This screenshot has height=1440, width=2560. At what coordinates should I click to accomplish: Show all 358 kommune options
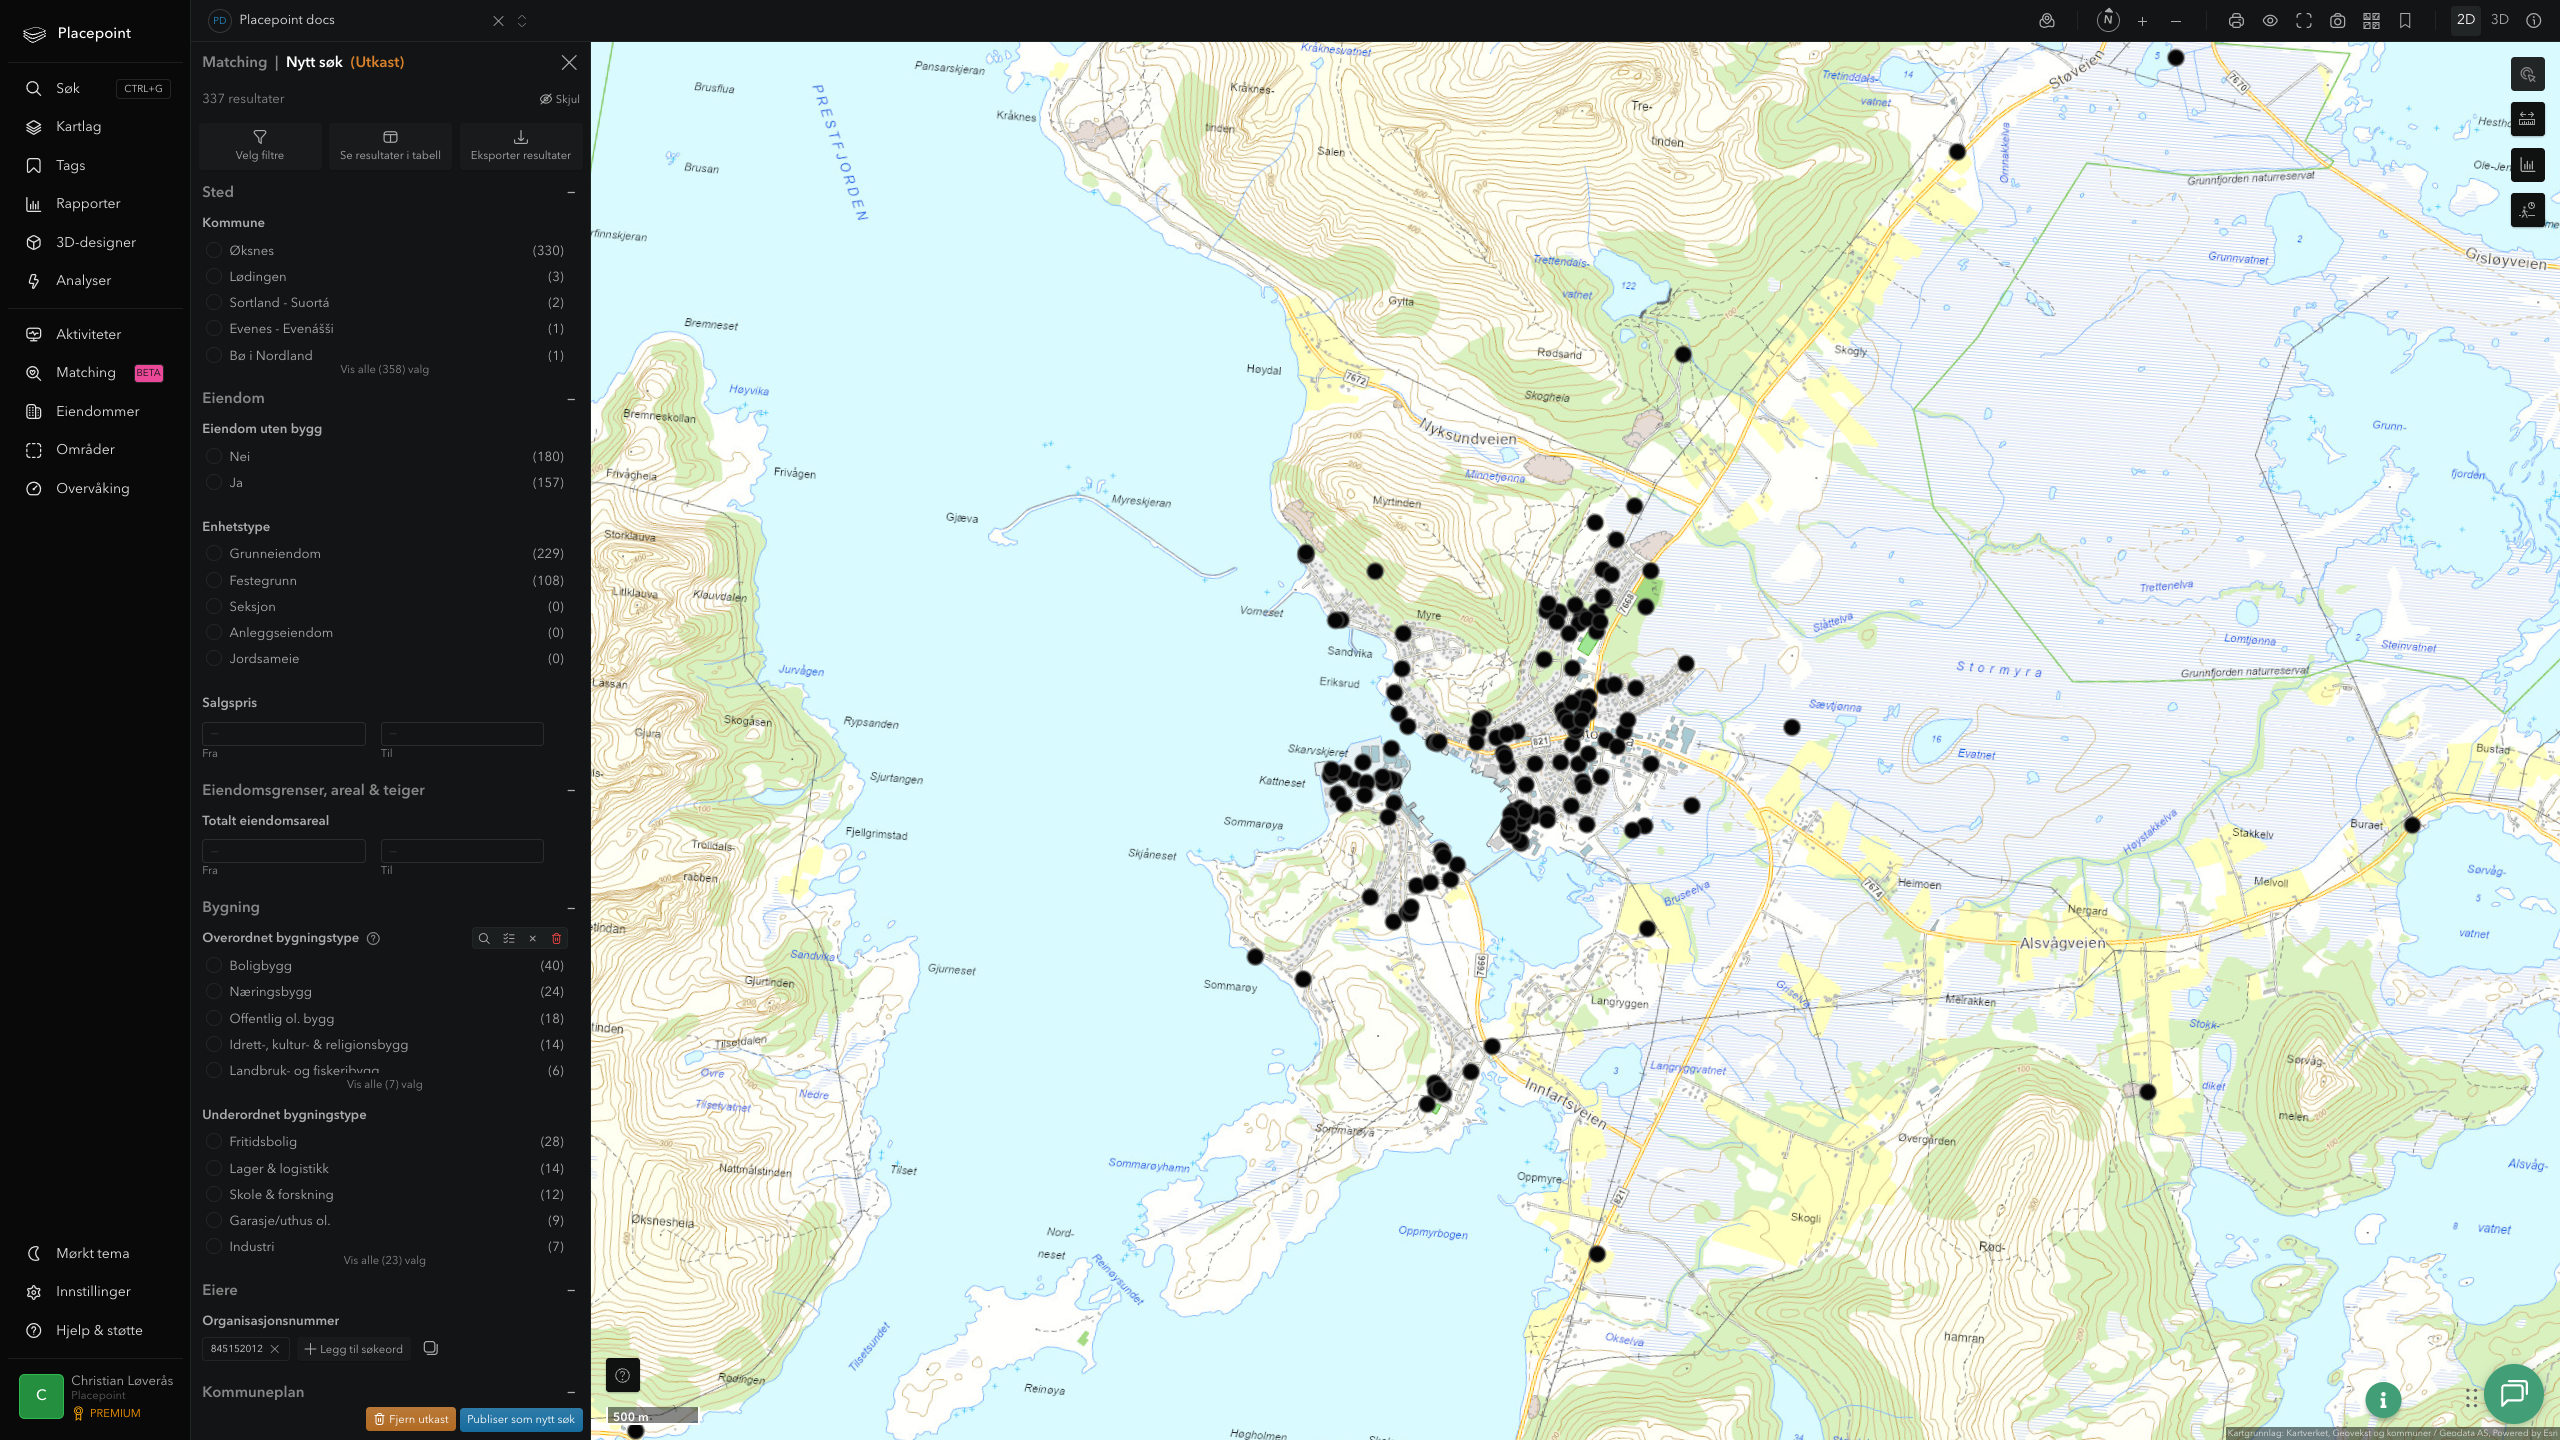[385, 370]
